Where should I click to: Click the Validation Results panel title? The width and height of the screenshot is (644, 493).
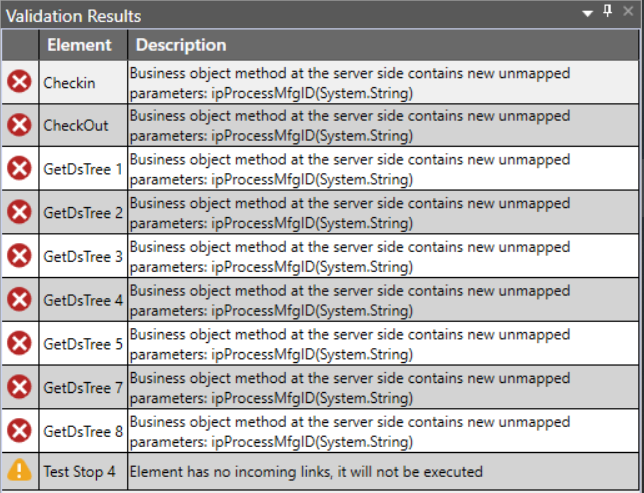coord(73,16)
